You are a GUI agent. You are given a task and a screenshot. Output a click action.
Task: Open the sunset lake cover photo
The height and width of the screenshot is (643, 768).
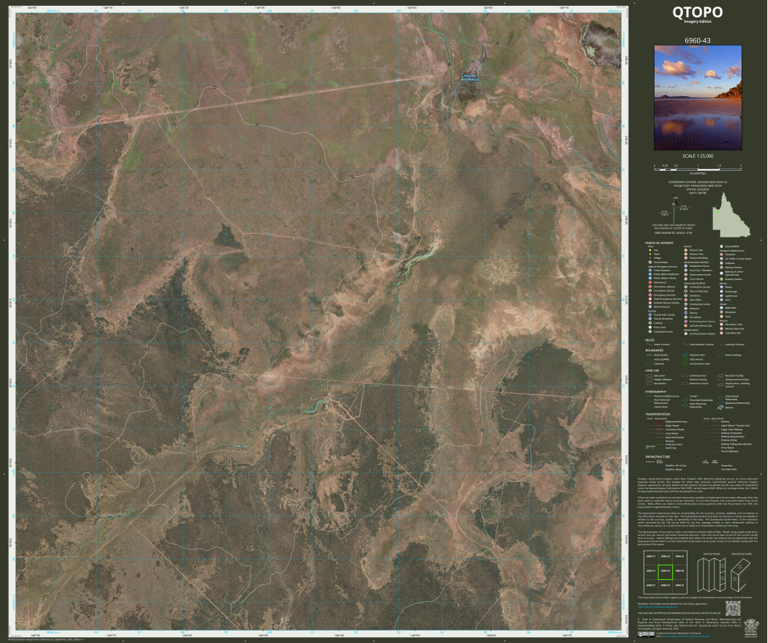(697, 98)
